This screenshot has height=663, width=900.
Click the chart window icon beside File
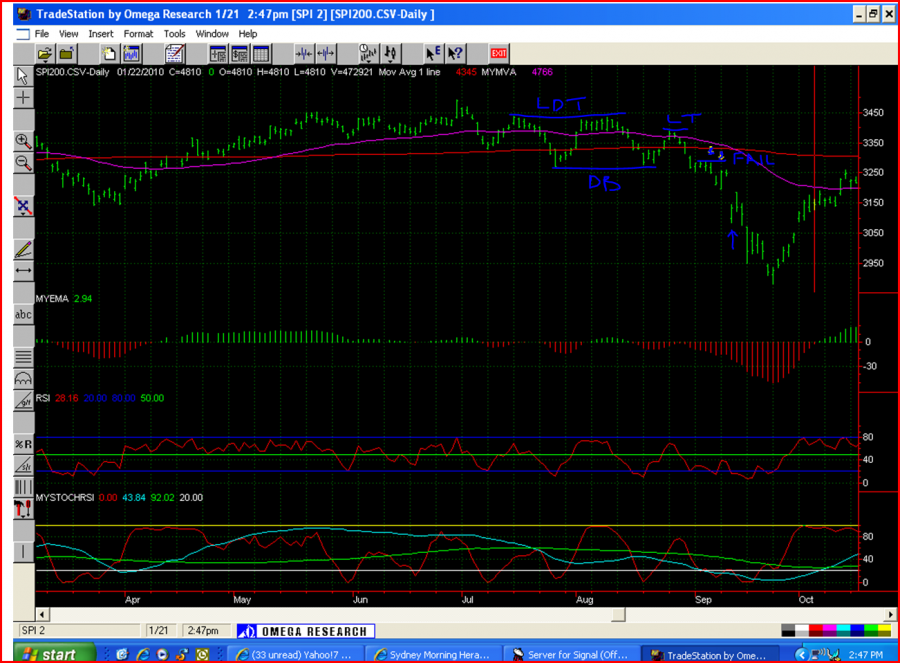click(x=23, y=34)
